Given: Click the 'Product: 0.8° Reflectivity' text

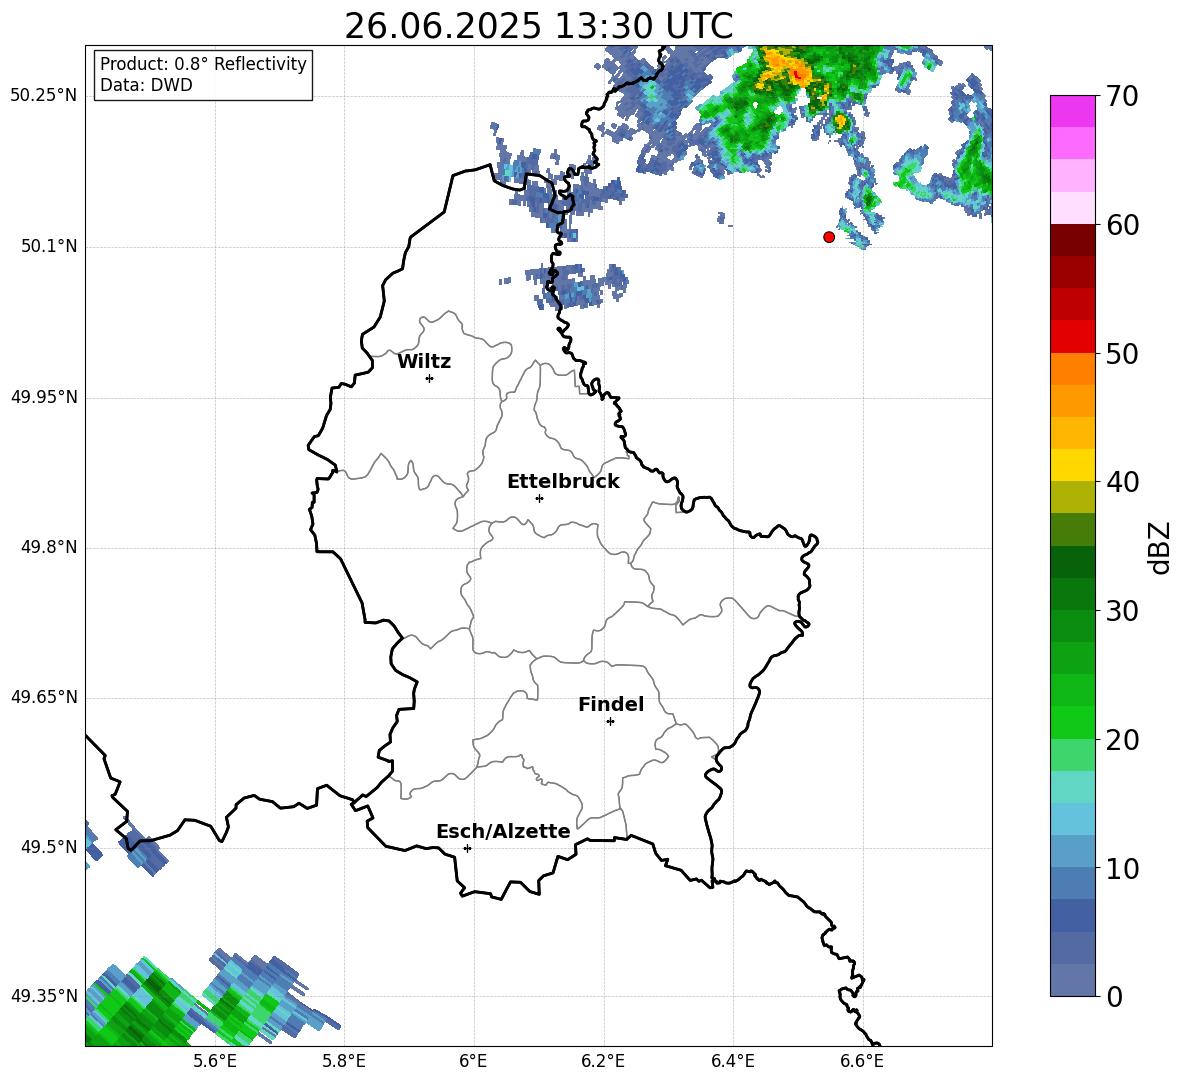Looking at the screenshot, I should click(203, 63).
